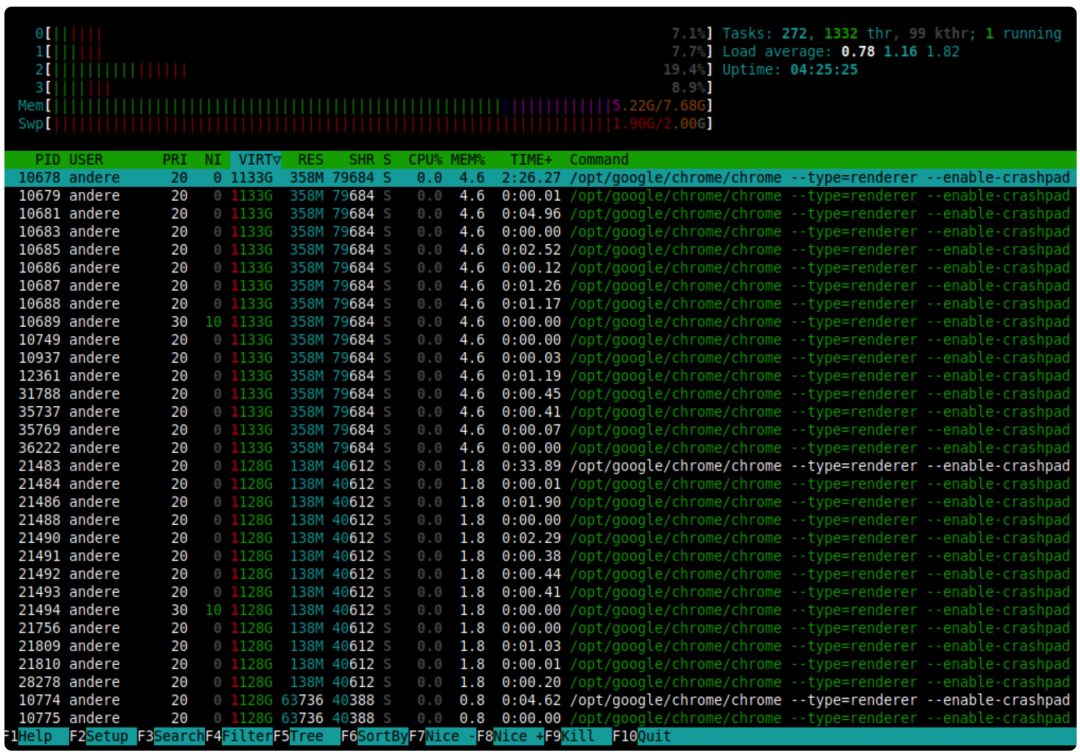Viewport: 1080px width, 754px height.
Task: Click the Uptime 04:25:25 value
Action: (x=824, y=70)
